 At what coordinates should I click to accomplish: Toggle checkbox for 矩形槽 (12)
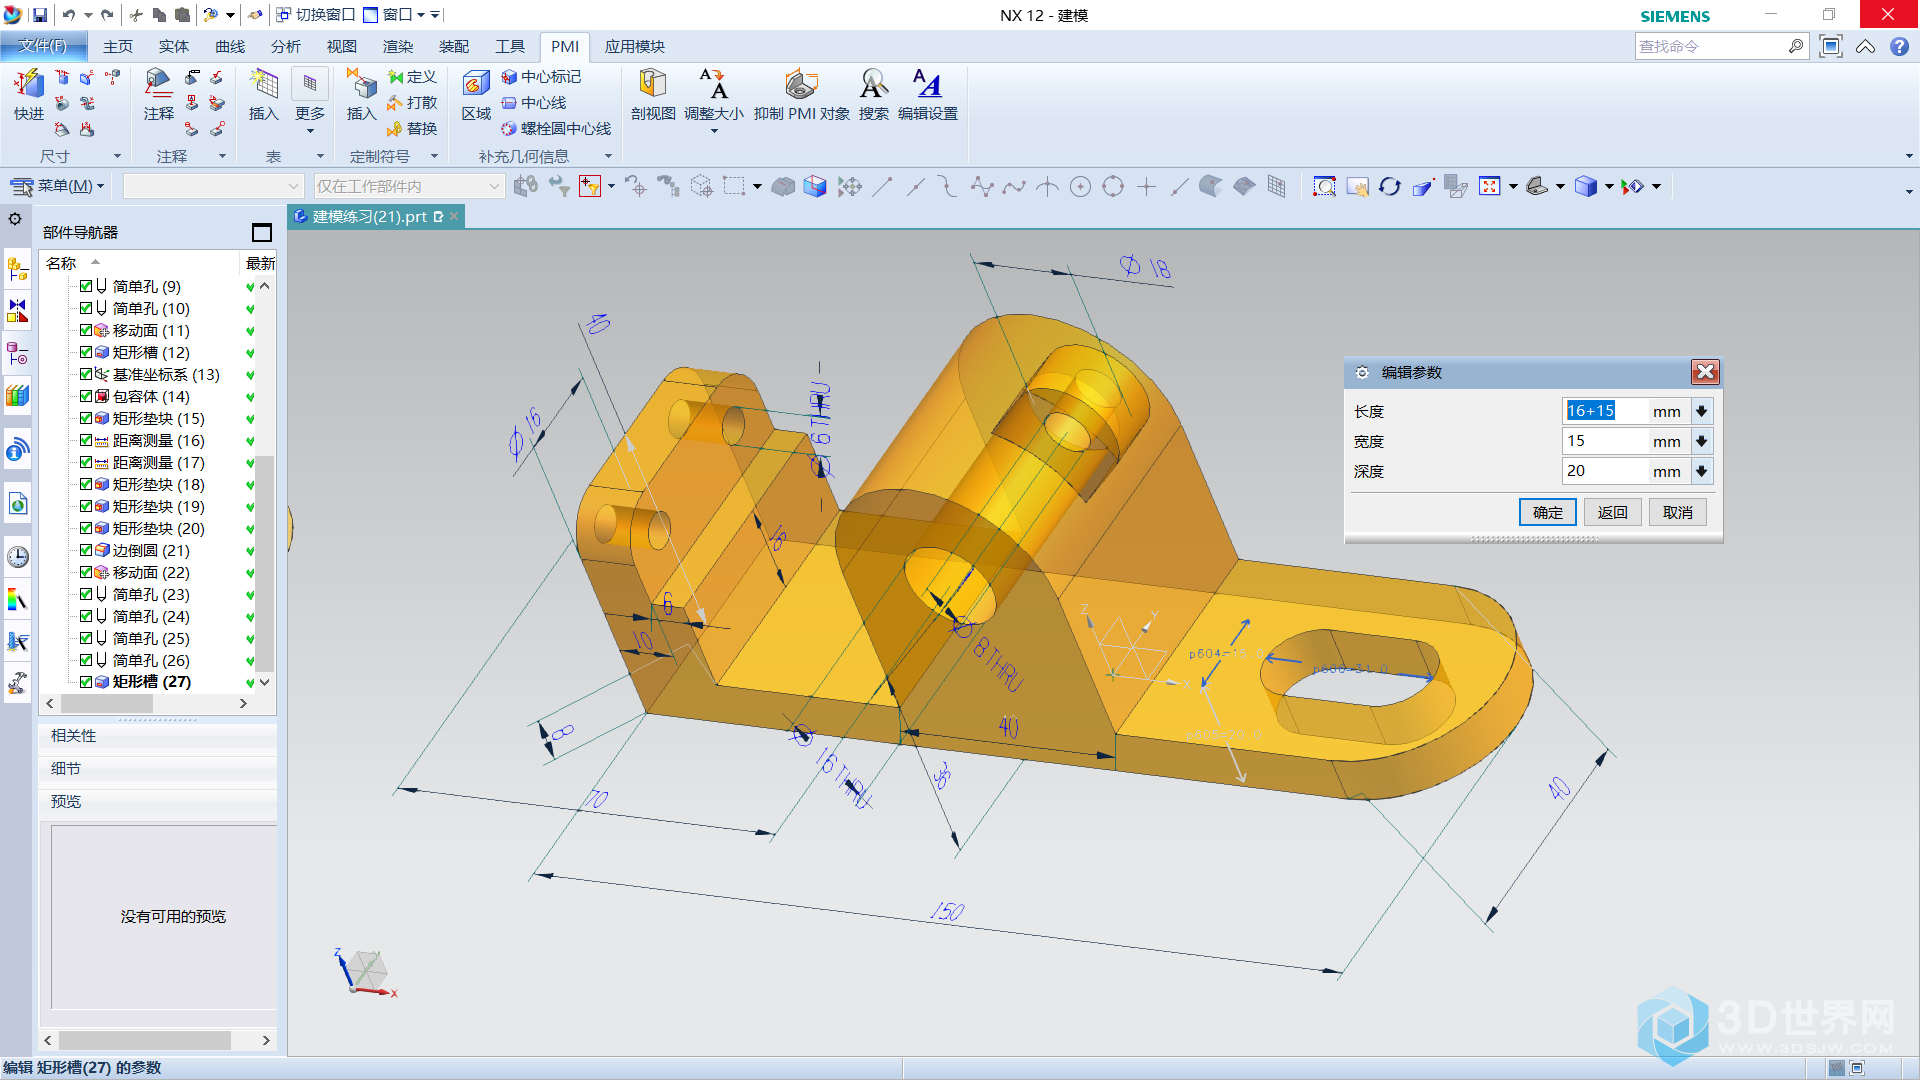(x=86, y=352)
